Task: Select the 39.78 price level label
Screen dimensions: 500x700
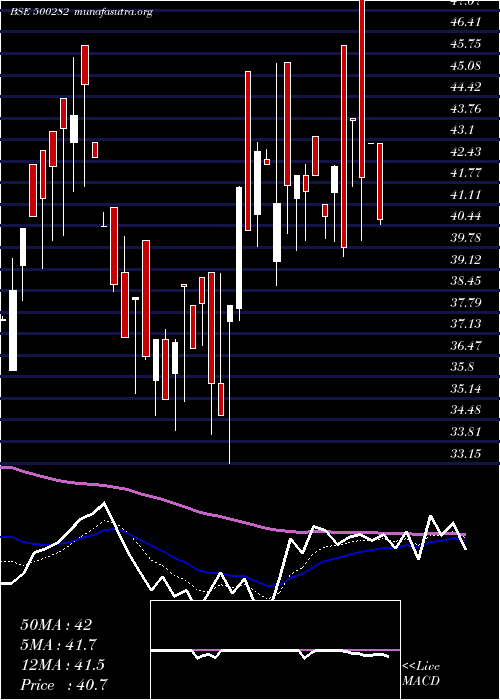Action: (466, 238)
